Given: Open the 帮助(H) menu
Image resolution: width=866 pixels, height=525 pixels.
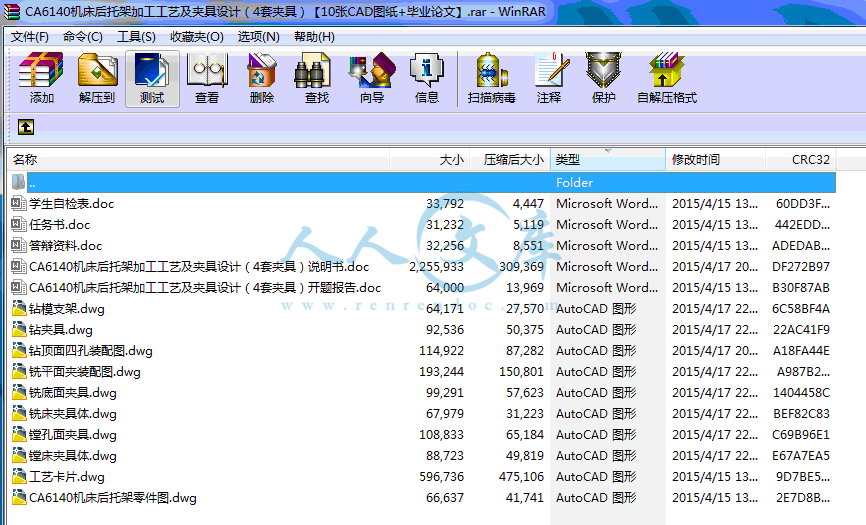Looking at the screenshot, I should [314, 37].
